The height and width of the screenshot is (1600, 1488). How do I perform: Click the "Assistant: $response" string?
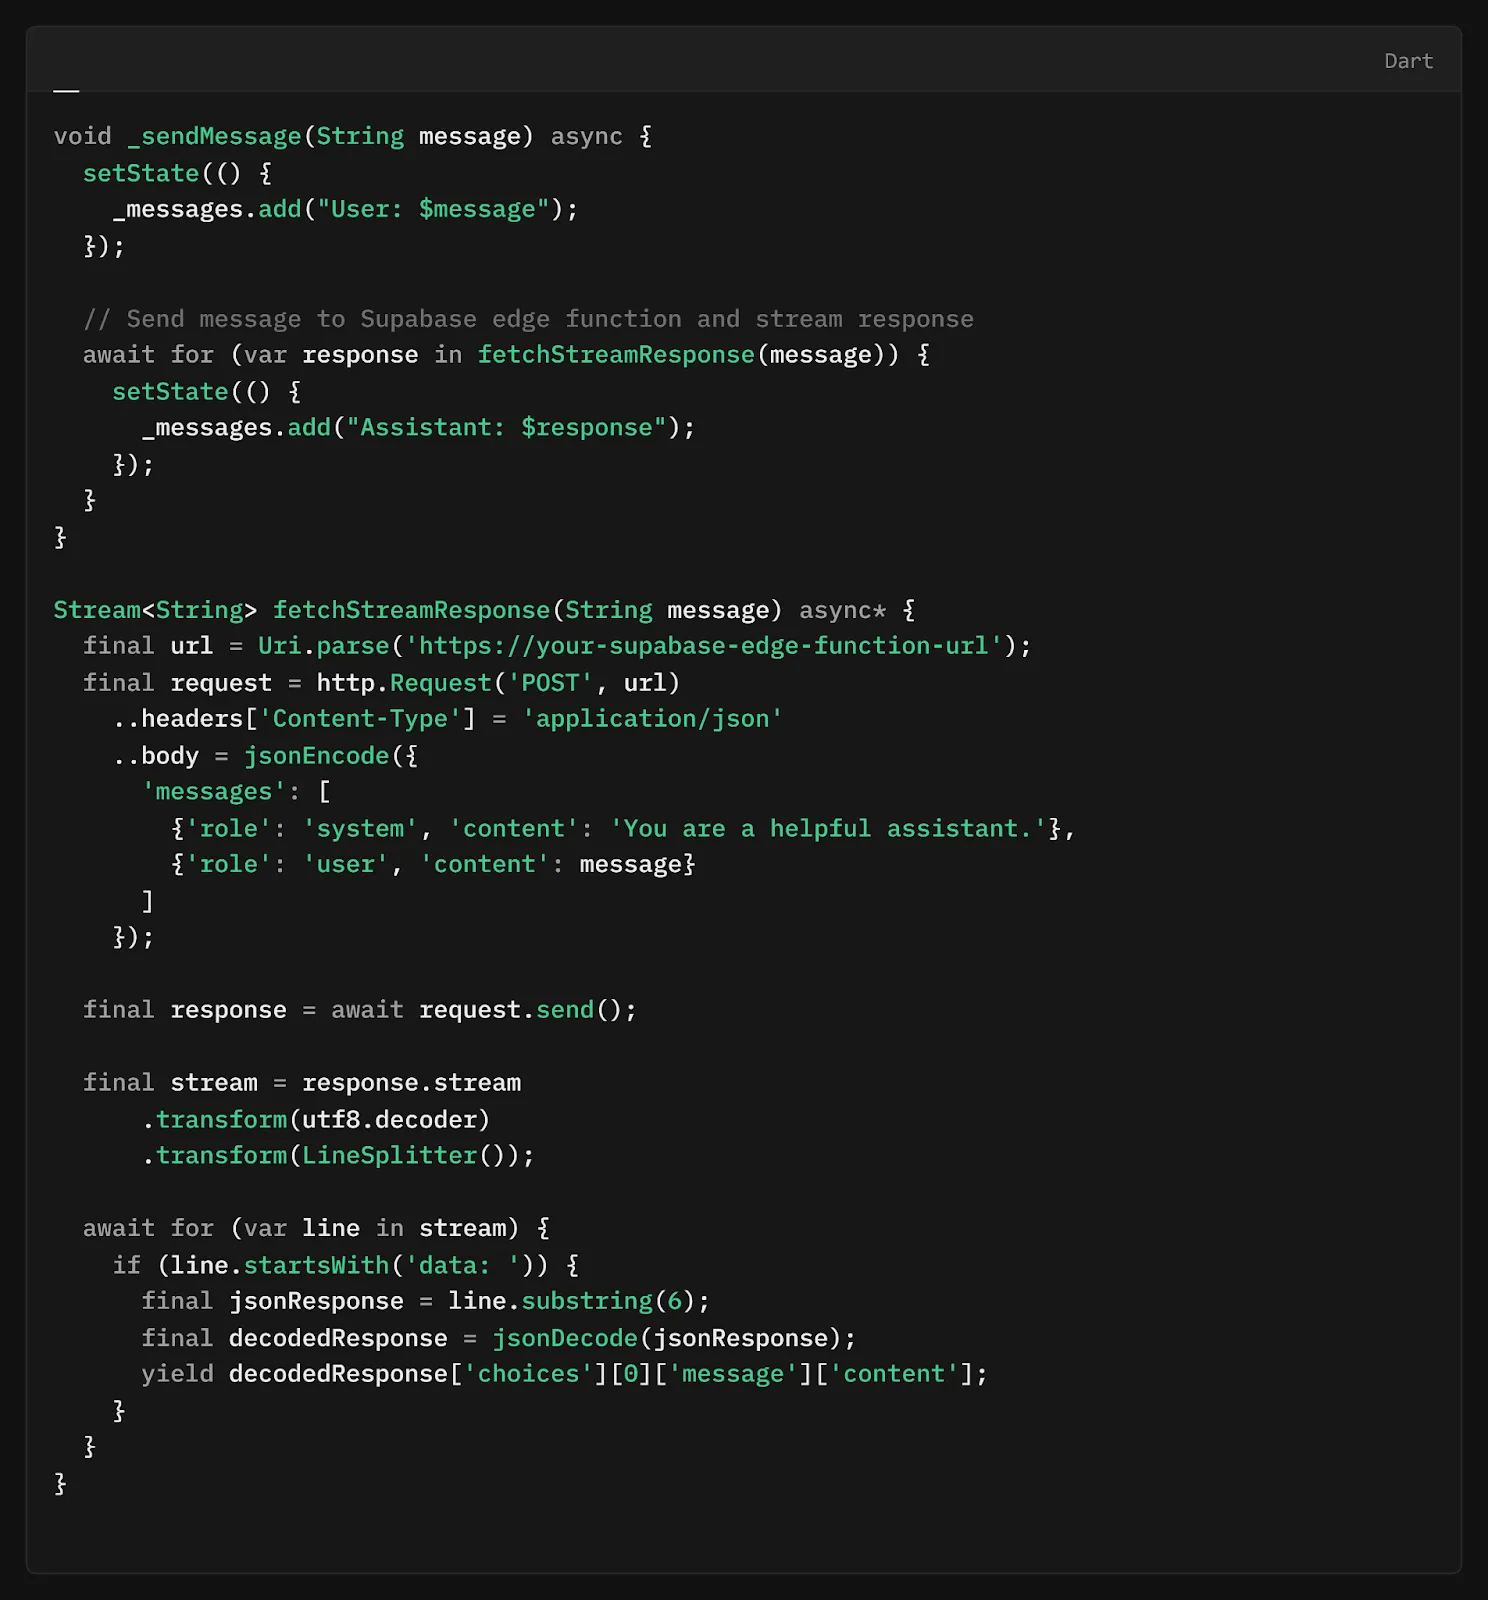(506, 428)
